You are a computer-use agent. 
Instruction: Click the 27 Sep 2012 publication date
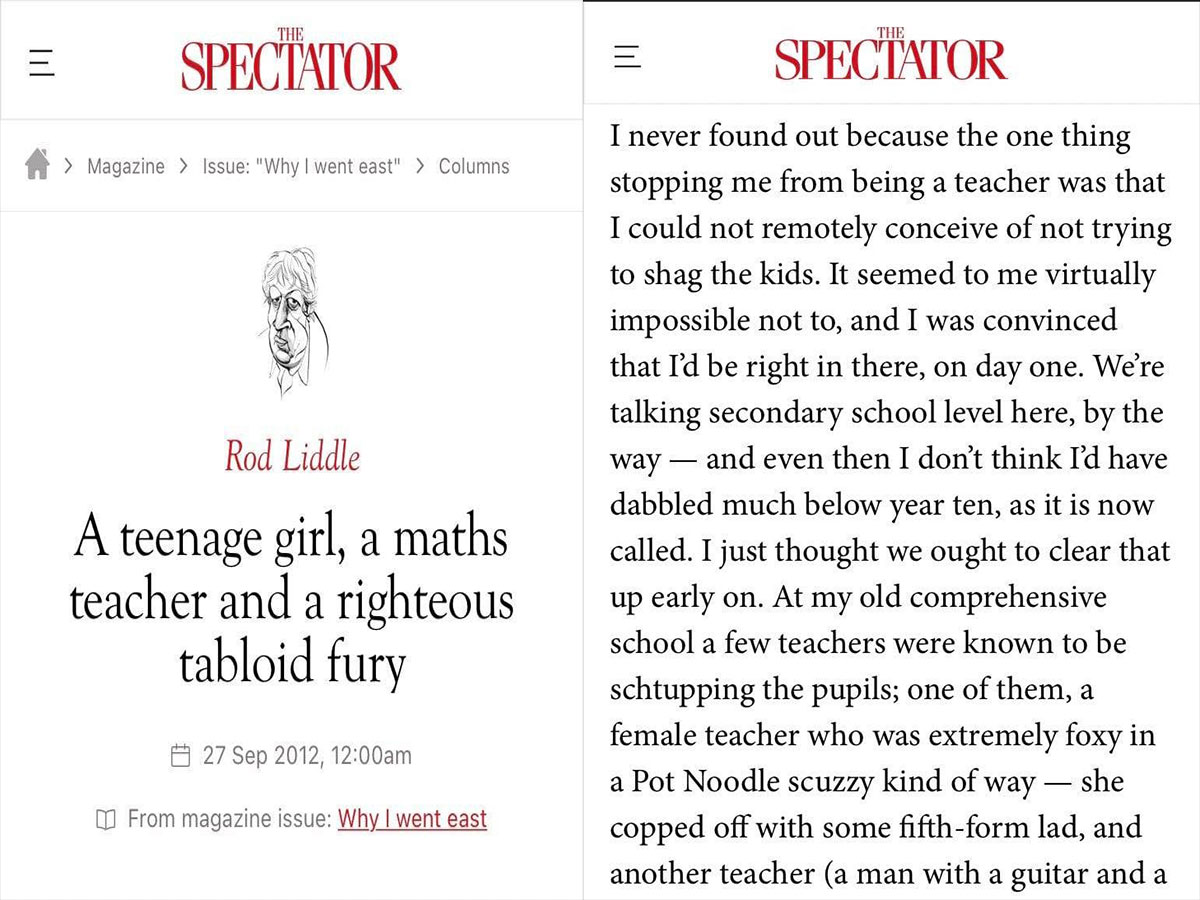coord(307,755)
